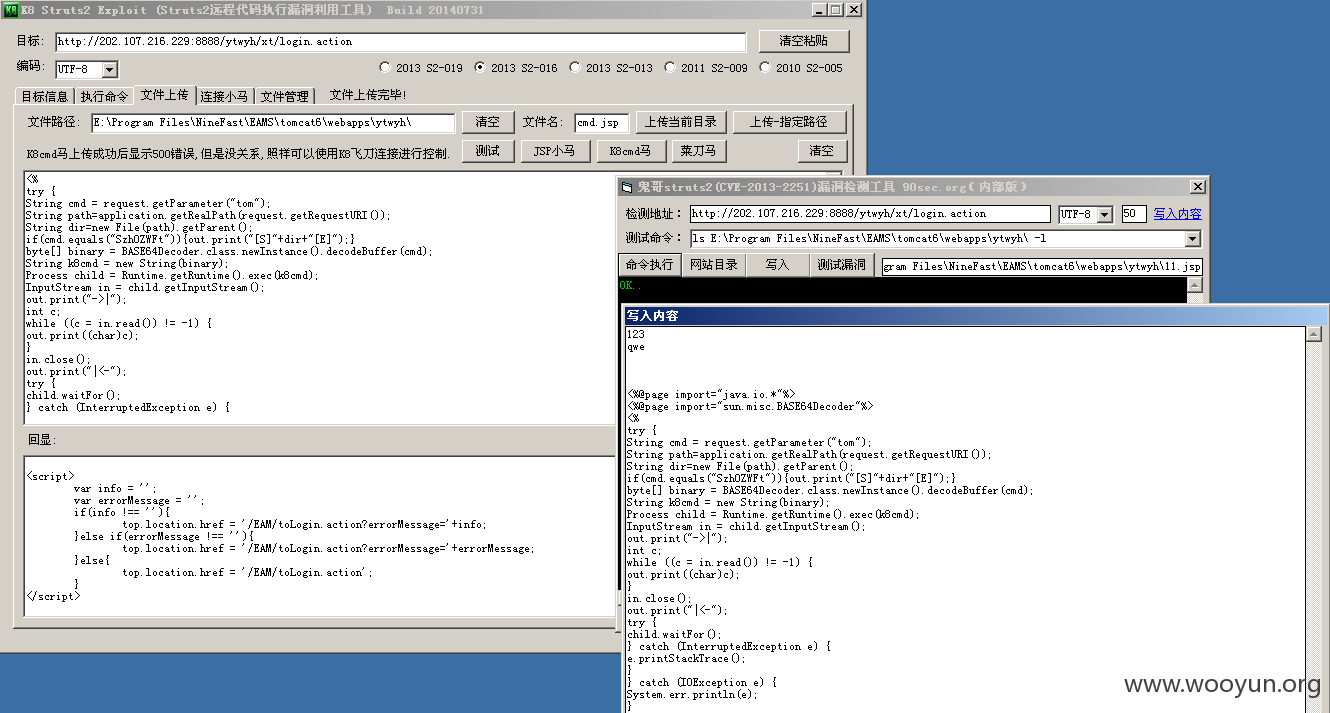This screenshot has height=713, width=1330.
Task: Click 'e.printStackTrace();' line in 写入内容
Action: [686, 658]
